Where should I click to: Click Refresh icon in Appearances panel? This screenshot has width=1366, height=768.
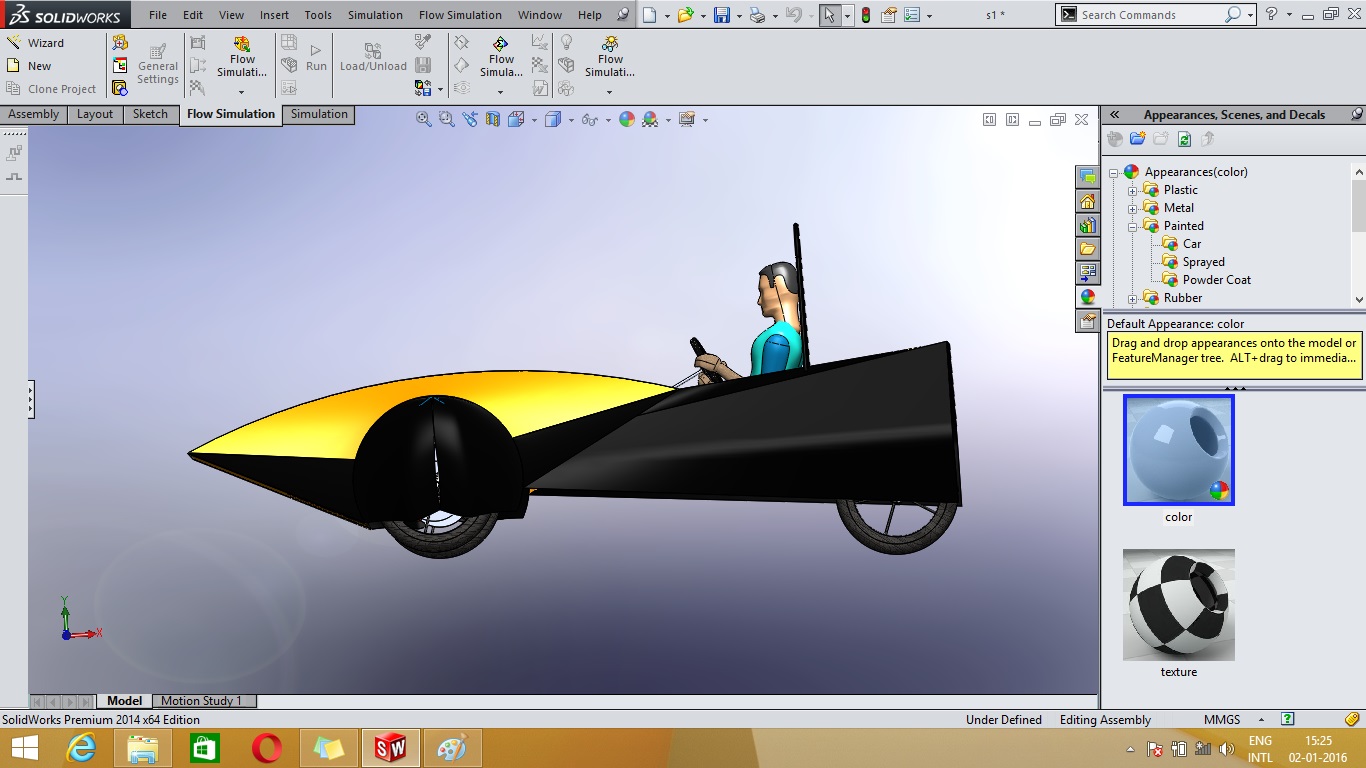(1184, 139)
